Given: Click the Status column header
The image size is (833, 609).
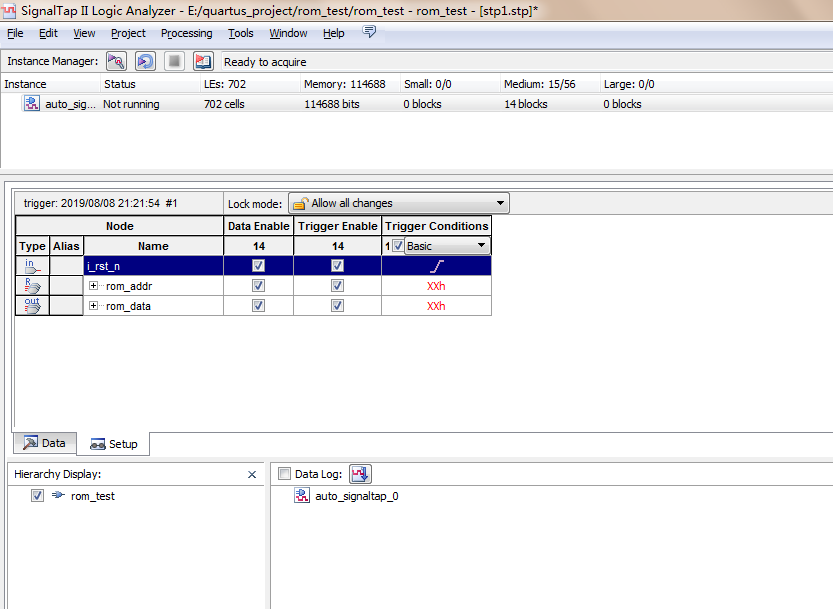Looking at the screenshot, I should [x=150, y=84].
